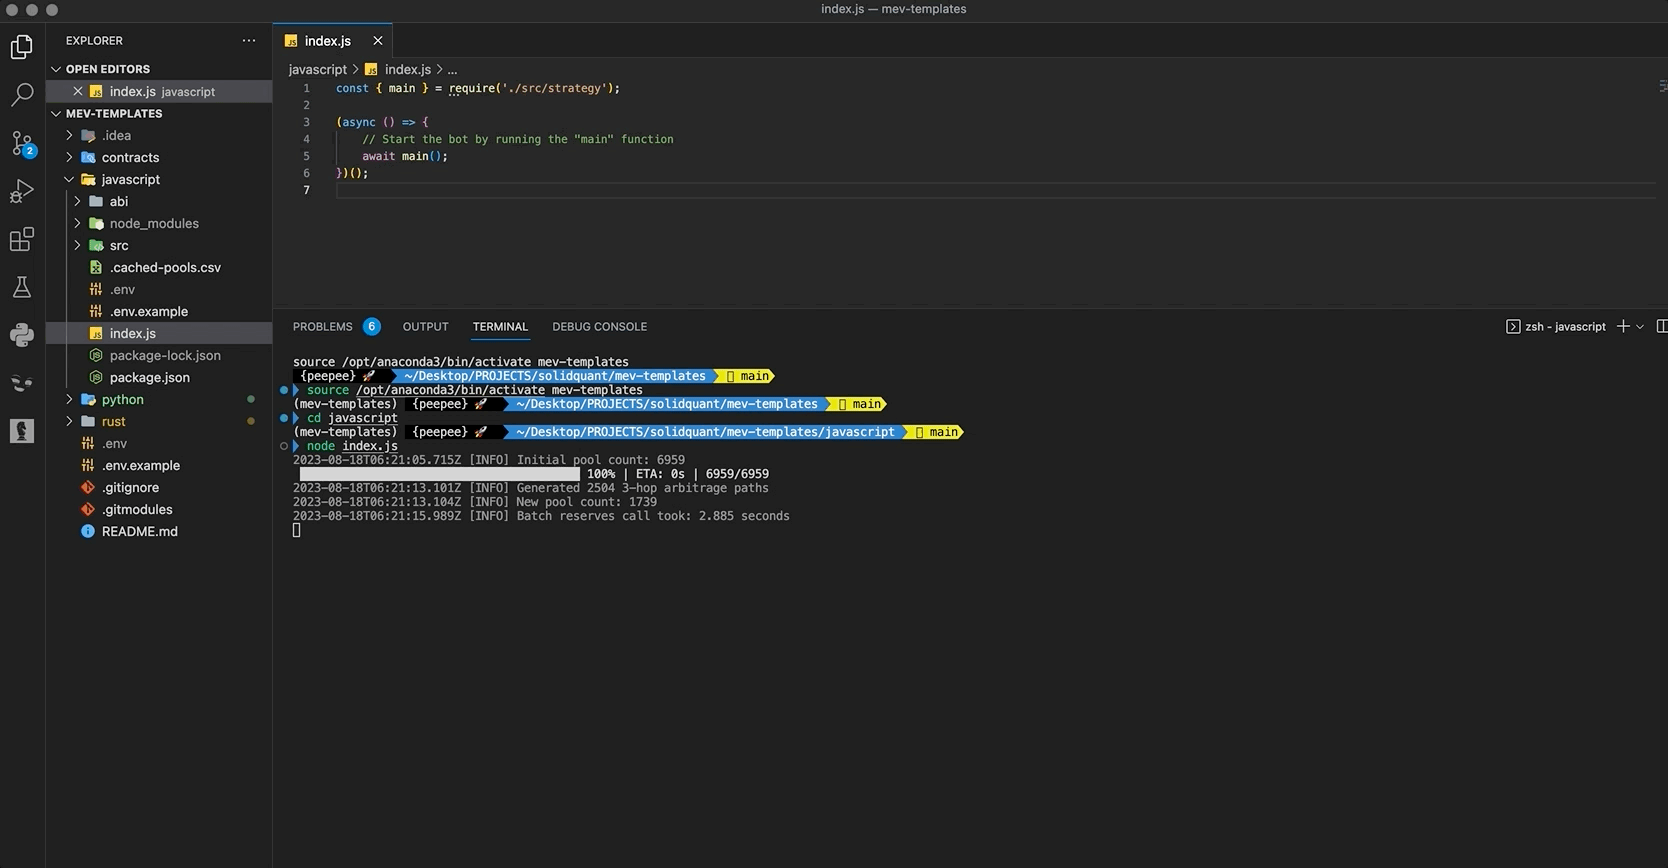
Task: Open the Python view in activity bar
Action: pyautogui.click(x=22, y=335)
